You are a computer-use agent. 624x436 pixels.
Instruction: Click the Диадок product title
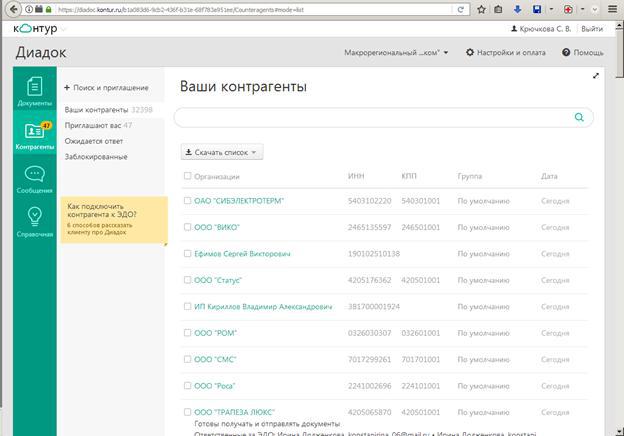[x=41, y=53]
